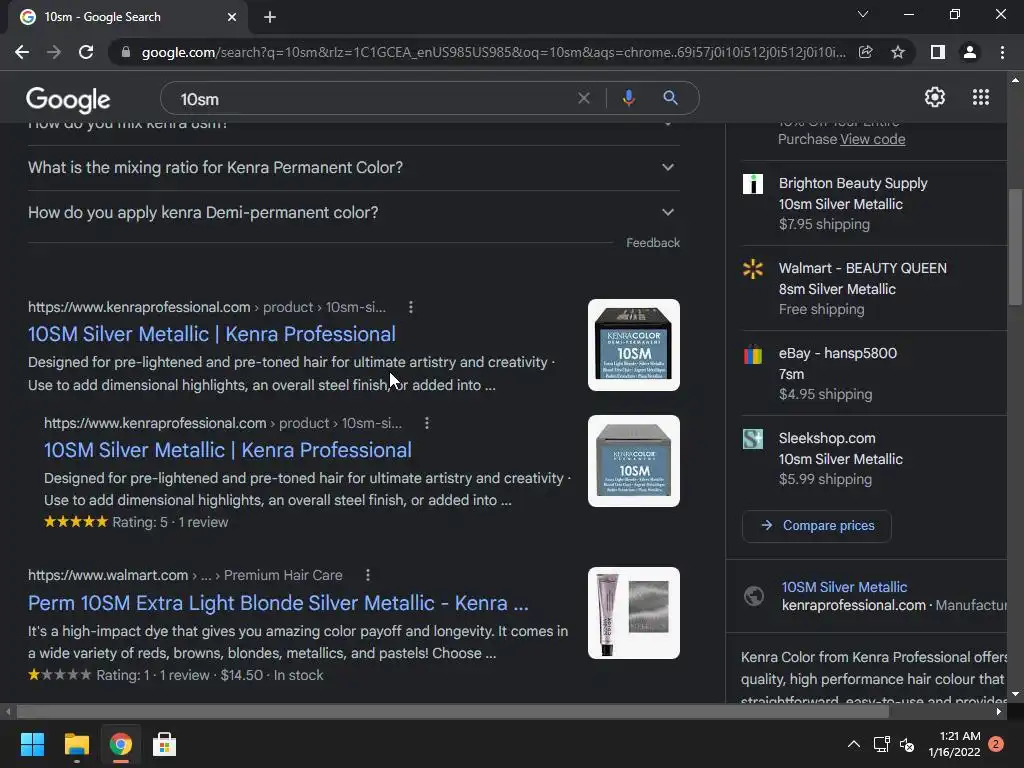Open first 10SM Silver Metallic Kenra Professional link
1024x768 pixels.
[x=212, y=334]
